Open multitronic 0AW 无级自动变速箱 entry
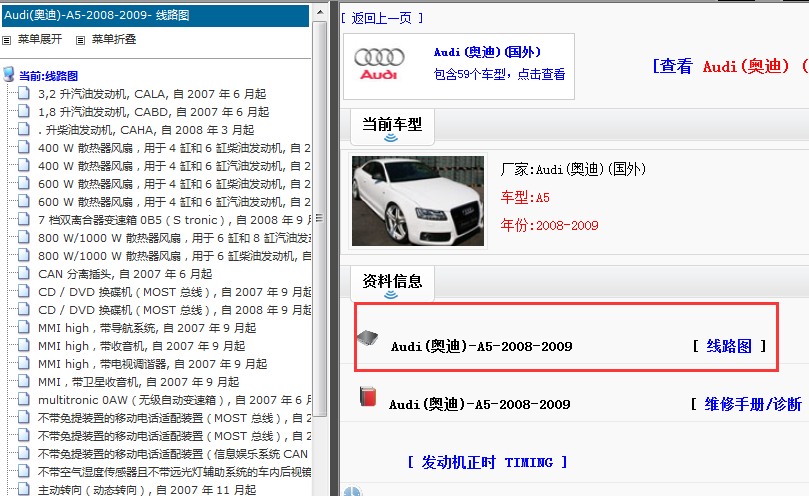Screen dimensions: 809x496 click(174, 400)
